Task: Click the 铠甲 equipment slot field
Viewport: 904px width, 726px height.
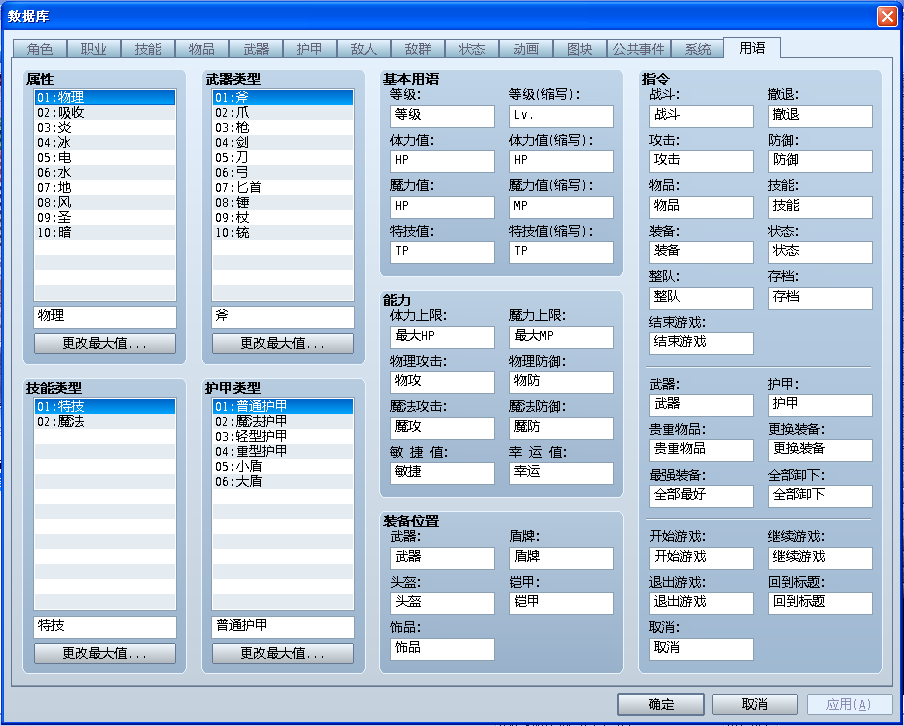Action: [x=562, y=604]
